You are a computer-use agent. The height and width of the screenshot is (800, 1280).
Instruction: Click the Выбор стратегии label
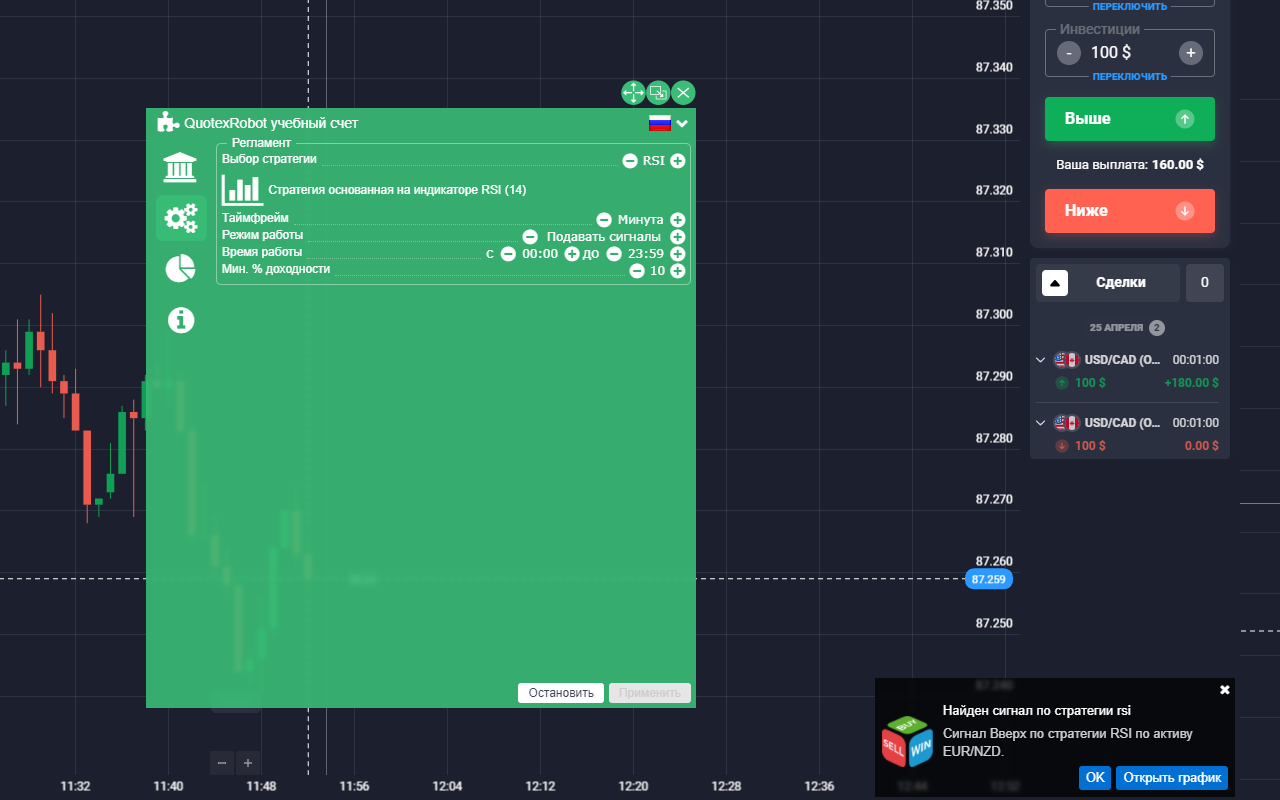point(269,159)
